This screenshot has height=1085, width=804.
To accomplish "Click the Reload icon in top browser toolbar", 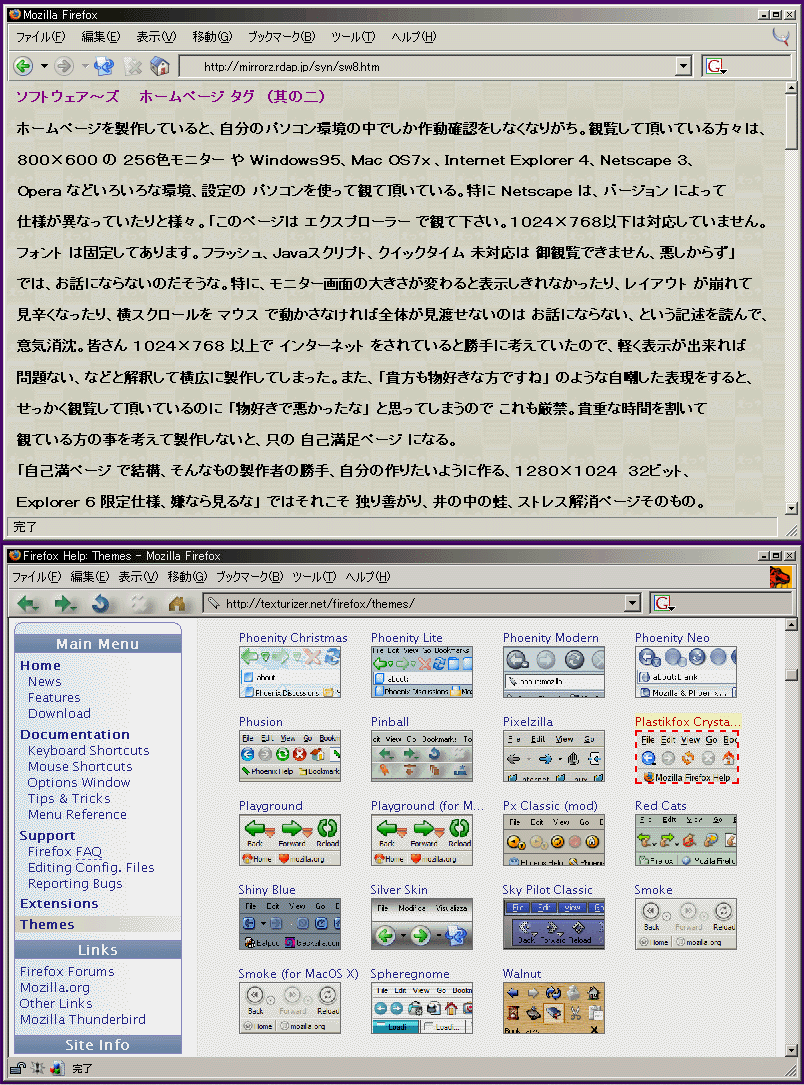I will pos(105,67).
